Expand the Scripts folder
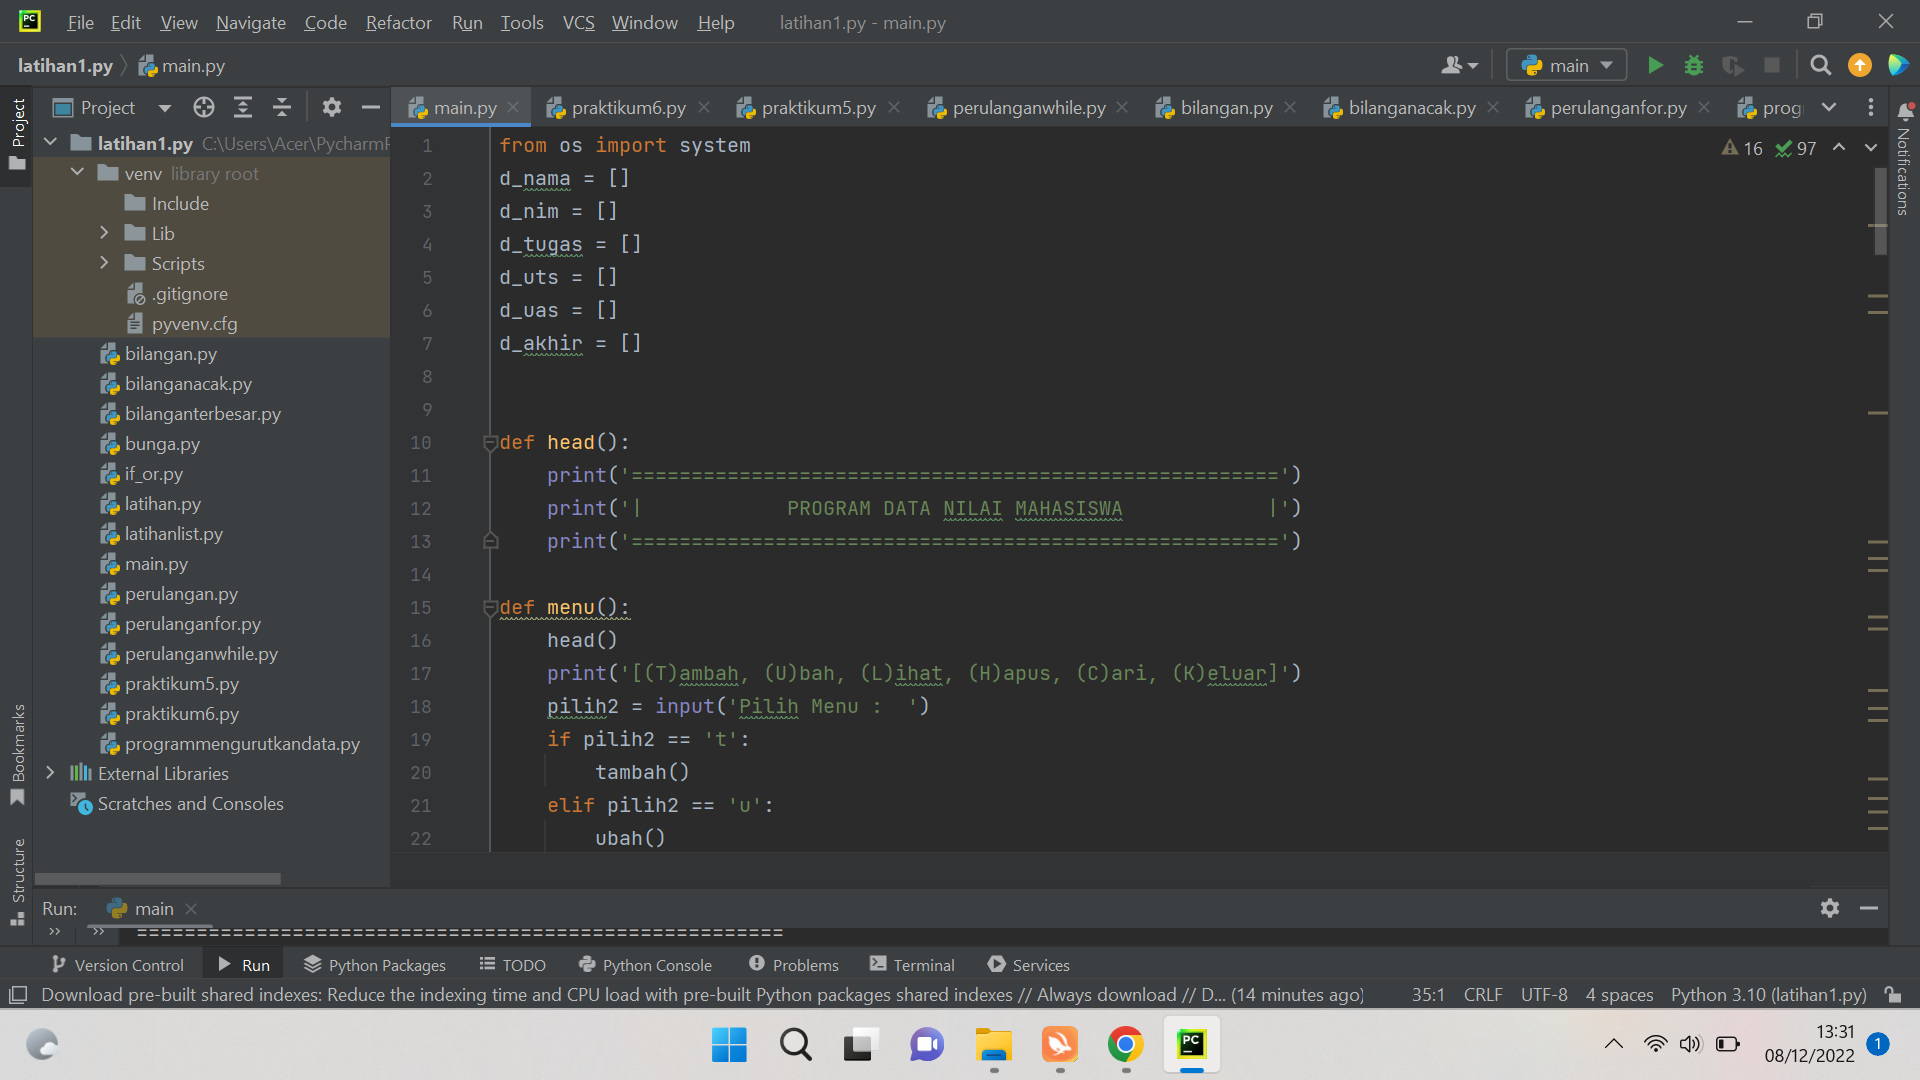Image resolution: width=1920 pixels, height=1080 pixels. coord(104,263)
